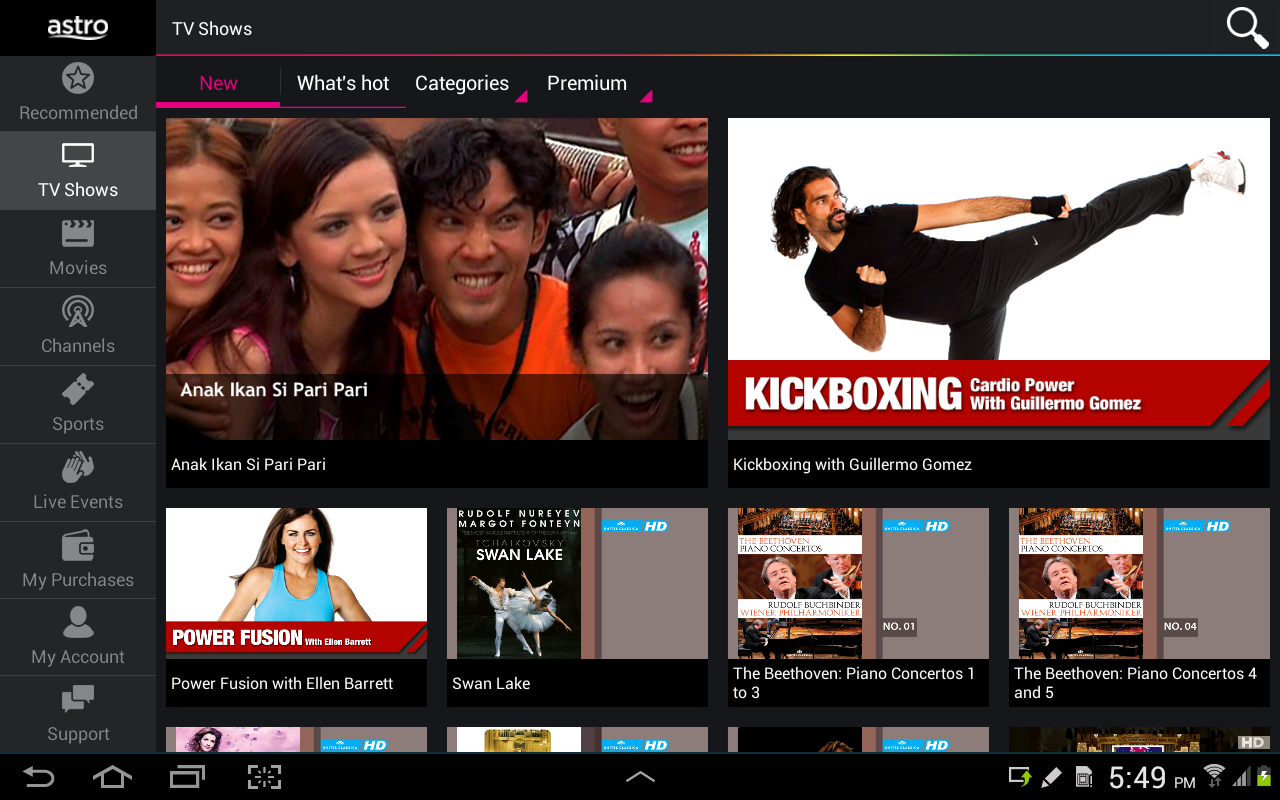Open Power Fusion with Ellen Barrett thumbnail
Viewport: 1280px width, 800px height.
tap(296, 583)
